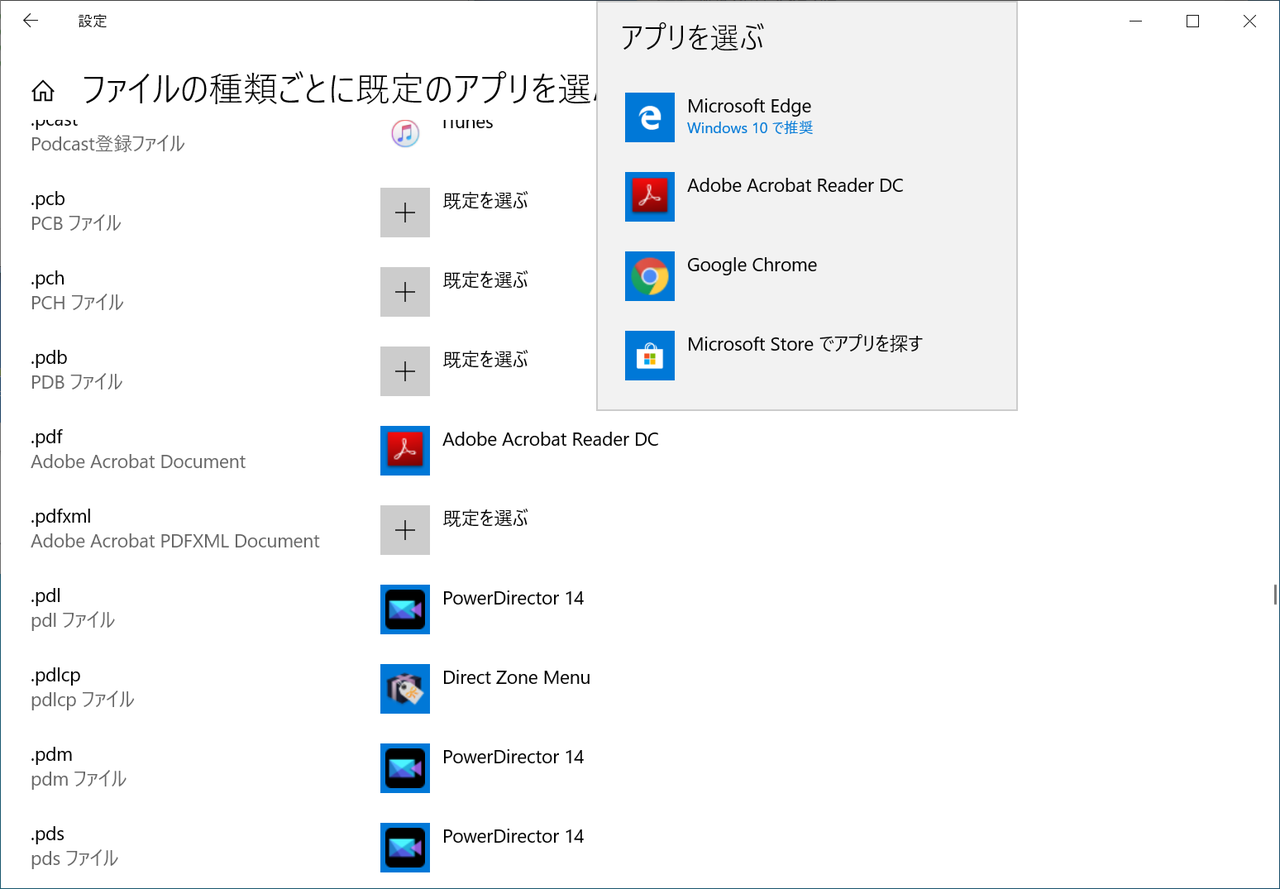Click the PCH ファイル description
Screen dimensions: 1280x889
[x=77, y=302]
